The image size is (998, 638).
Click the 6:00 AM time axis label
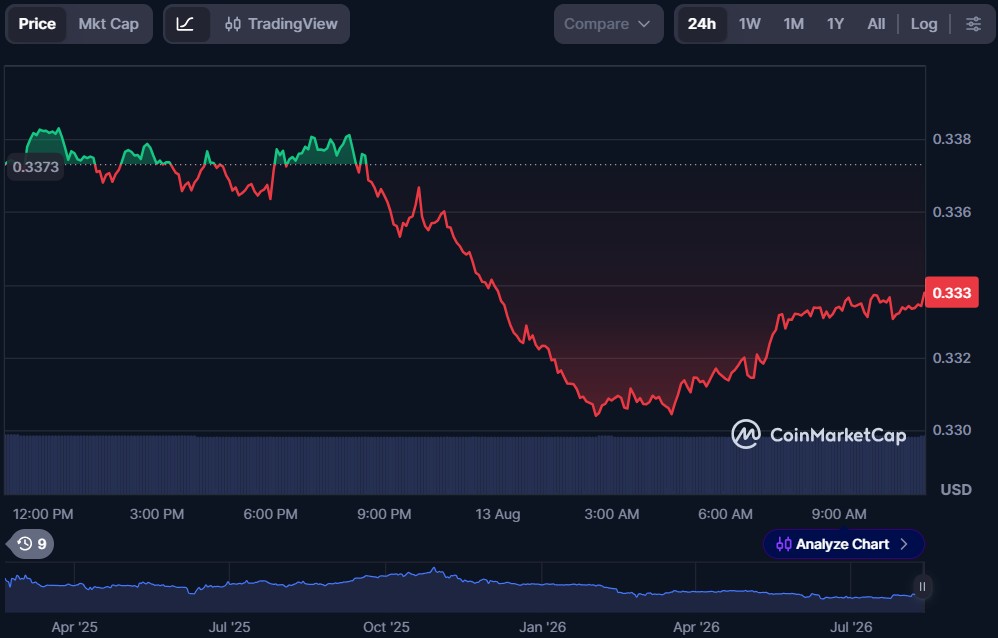(725, 514)
